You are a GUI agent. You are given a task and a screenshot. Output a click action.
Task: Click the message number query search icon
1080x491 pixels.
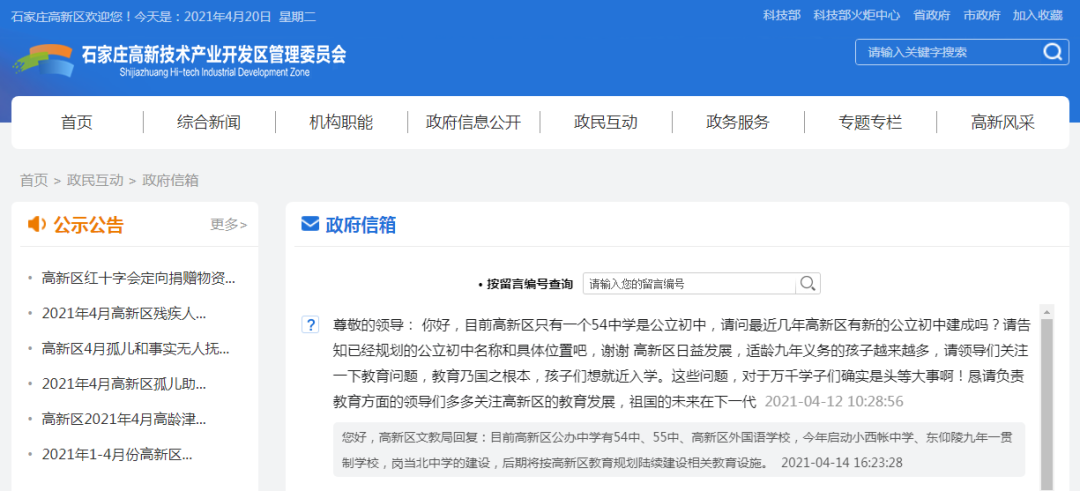click(x=807, y=284)
